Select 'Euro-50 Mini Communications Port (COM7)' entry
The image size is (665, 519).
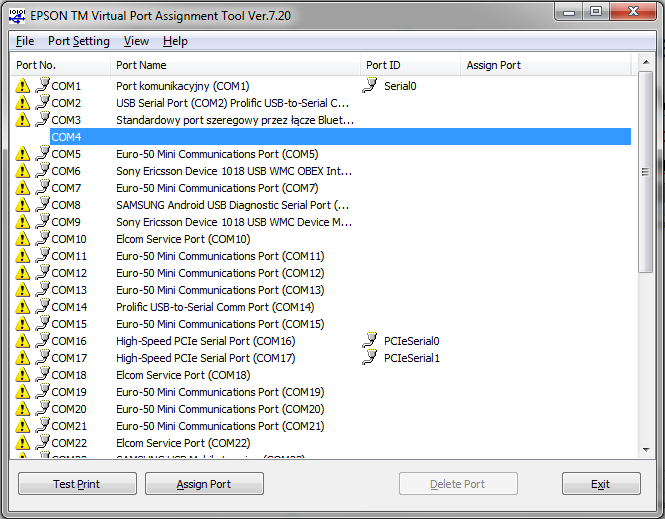(217, 188)
